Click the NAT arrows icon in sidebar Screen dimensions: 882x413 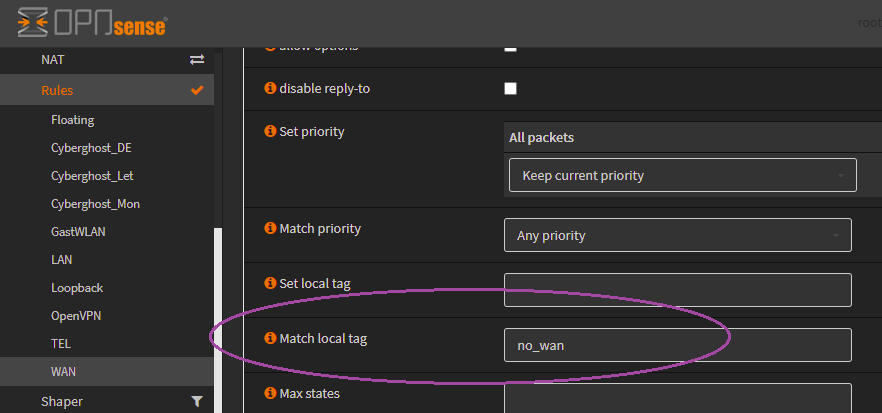[197, 60]
